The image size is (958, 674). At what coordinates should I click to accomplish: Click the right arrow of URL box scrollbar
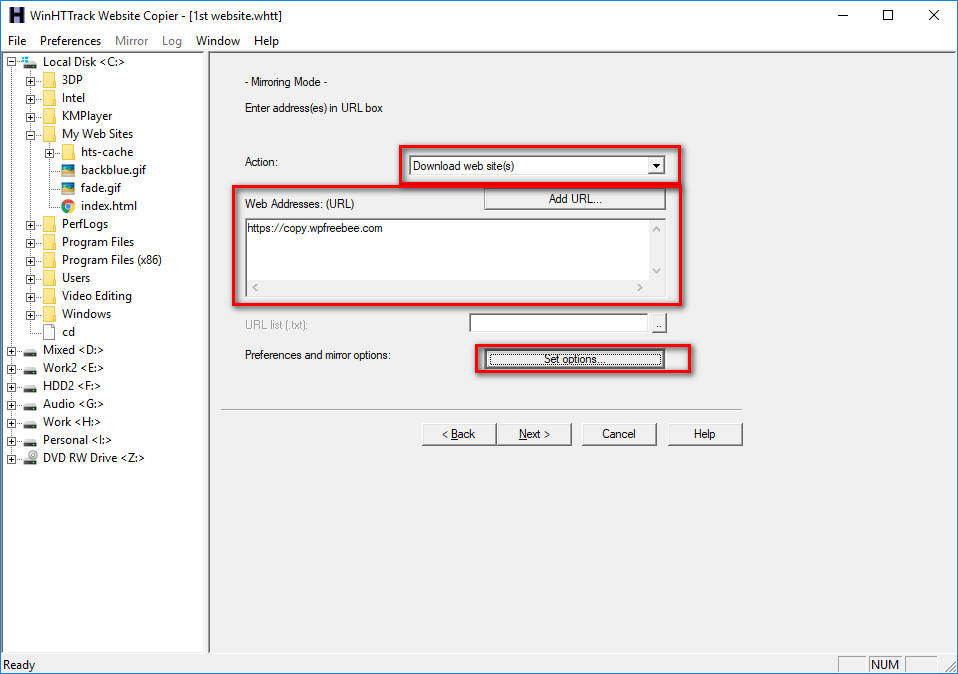(640, 287)
